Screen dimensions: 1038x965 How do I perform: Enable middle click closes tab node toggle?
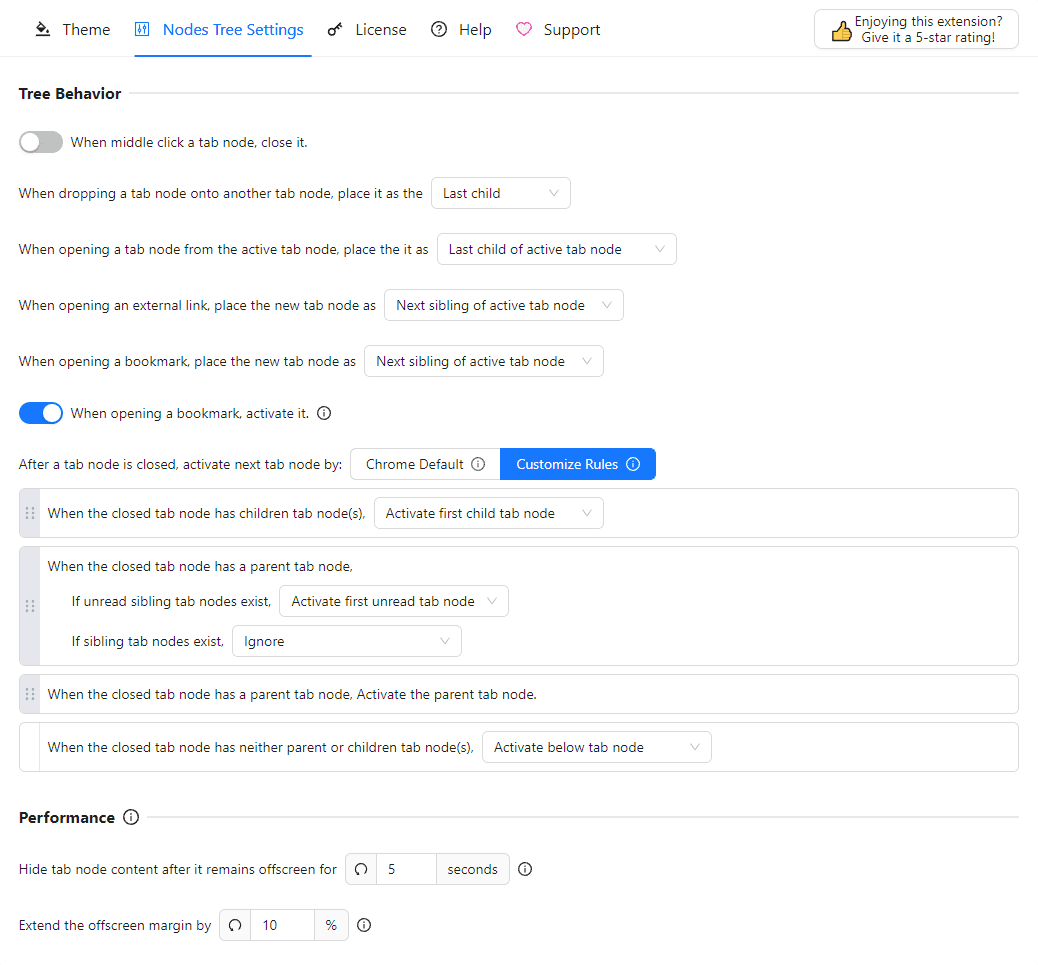tap(41, 142)
